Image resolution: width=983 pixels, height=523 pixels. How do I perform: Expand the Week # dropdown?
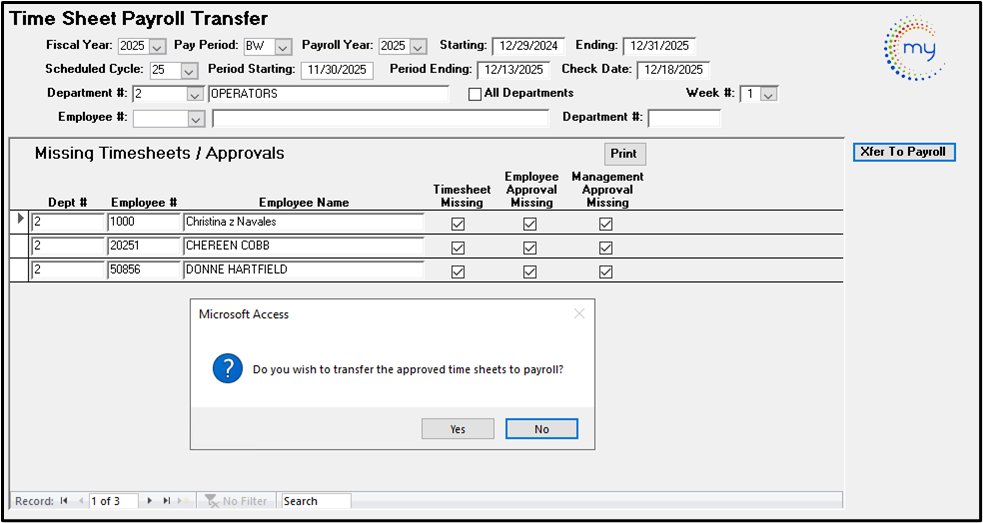(x=768, y=94)
